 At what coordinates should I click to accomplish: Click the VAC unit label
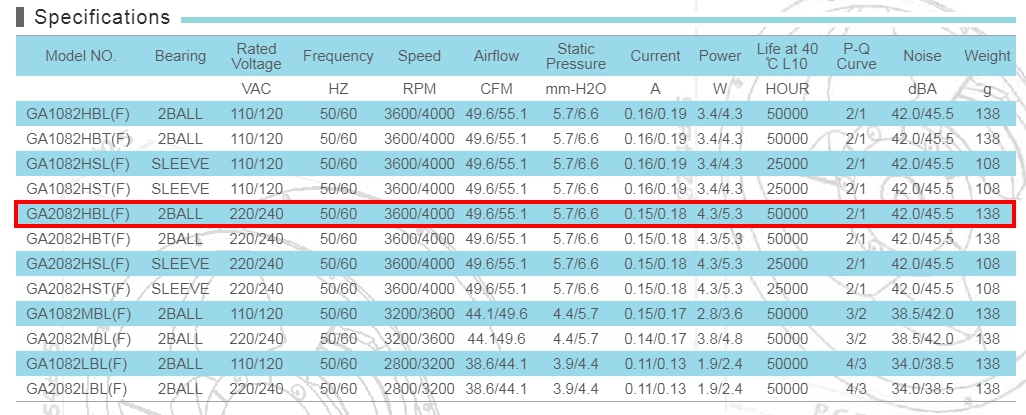pos(256,88)
